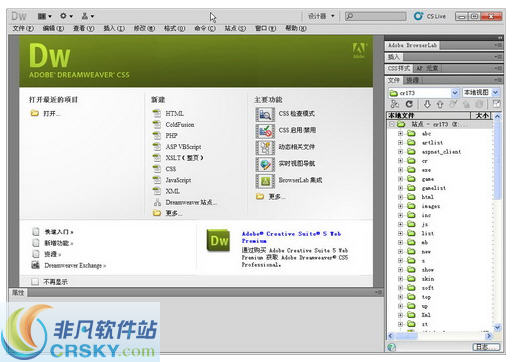Click the 实时视图导航 feature icon
Screen dimensions: 514x362
265,164
